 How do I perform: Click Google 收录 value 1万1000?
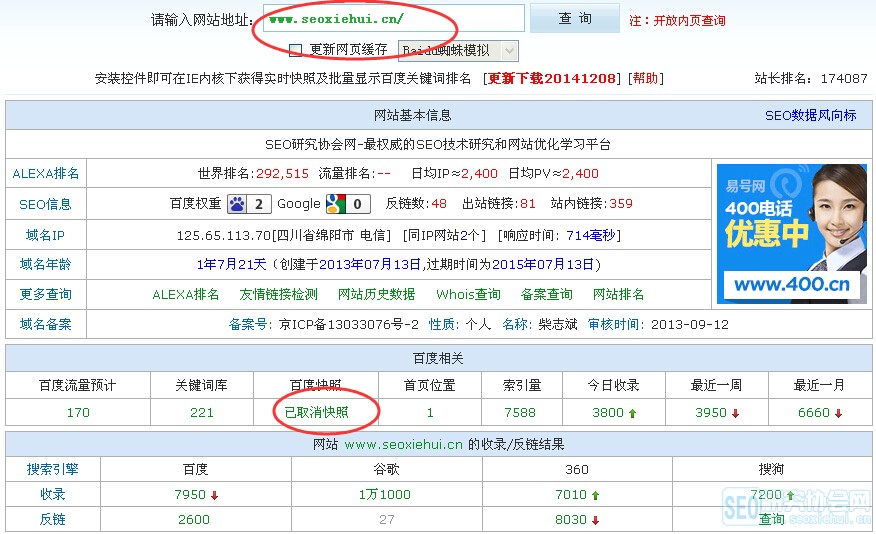(x=384, y=495)
